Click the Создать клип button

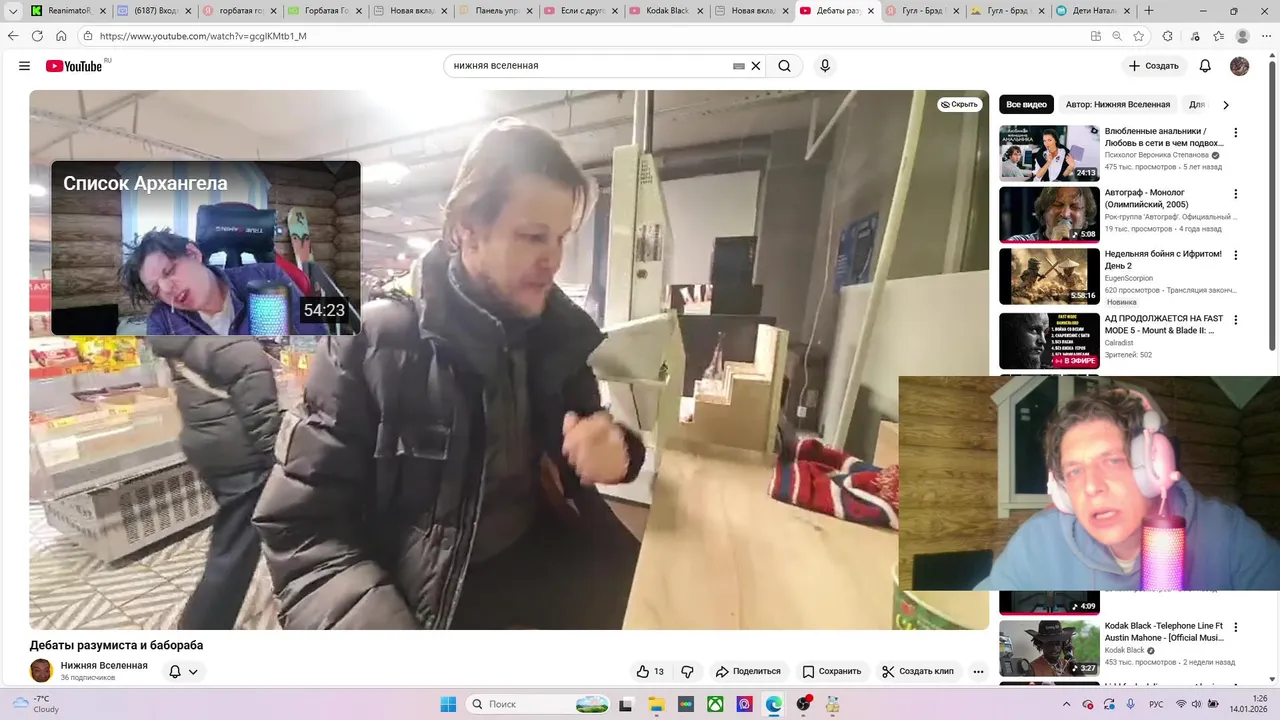click(918, 671)
